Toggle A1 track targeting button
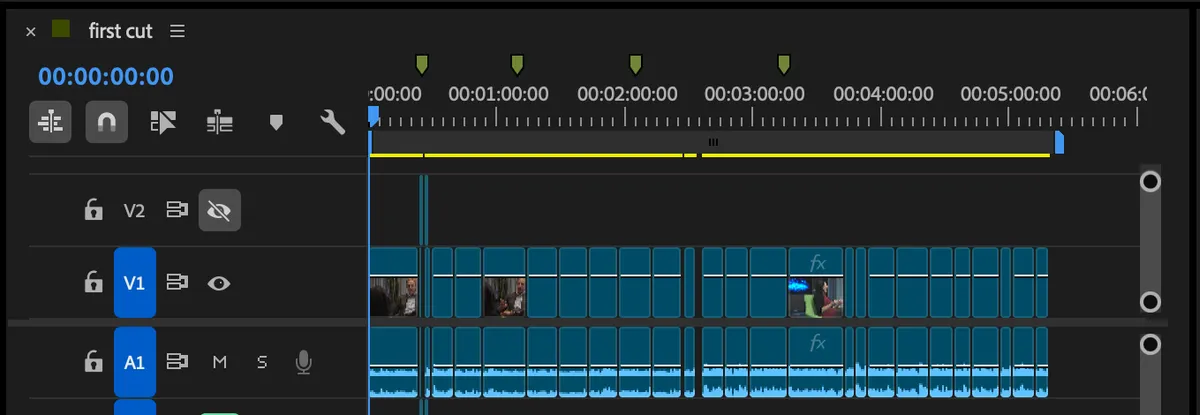Image resolution: width=1200 pixels, height=415 pixels. point(134,362)
